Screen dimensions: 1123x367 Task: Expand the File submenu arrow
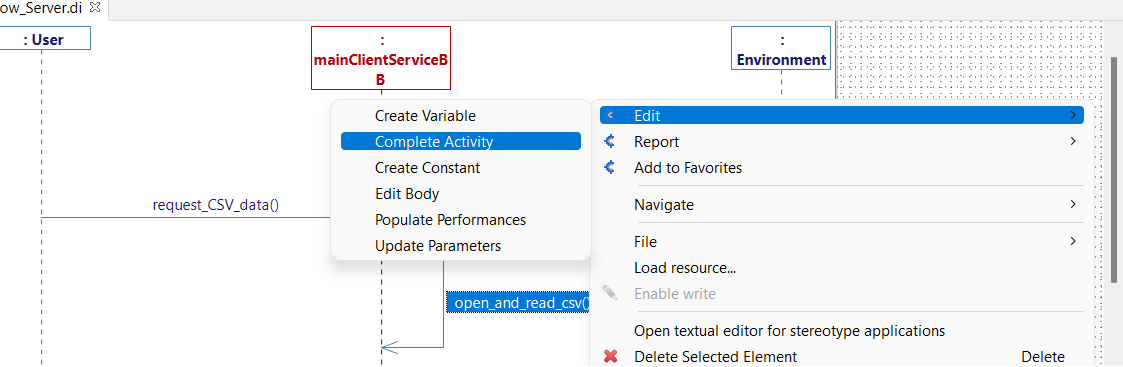(x=1073, y=242)
